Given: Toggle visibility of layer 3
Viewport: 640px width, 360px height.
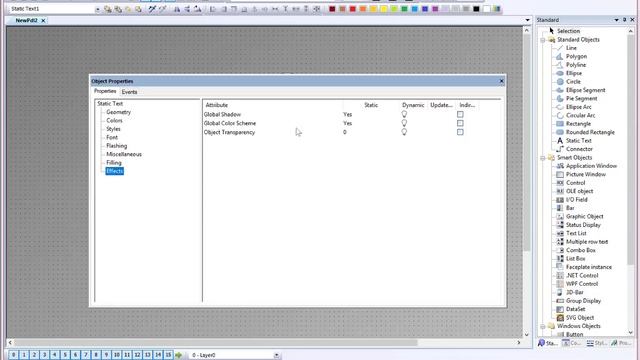Looking at the screenshot, I should click(x=44, y=355).
